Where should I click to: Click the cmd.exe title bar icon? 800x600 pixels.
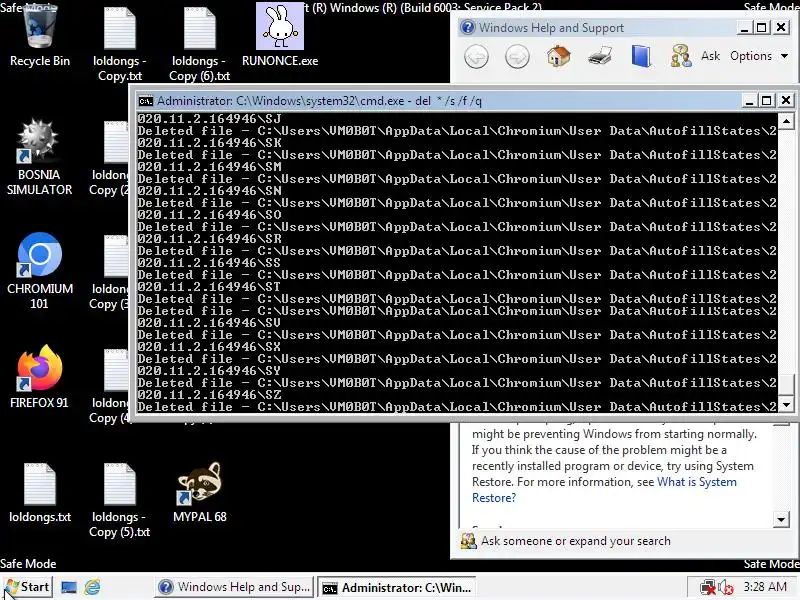[145, 101]
